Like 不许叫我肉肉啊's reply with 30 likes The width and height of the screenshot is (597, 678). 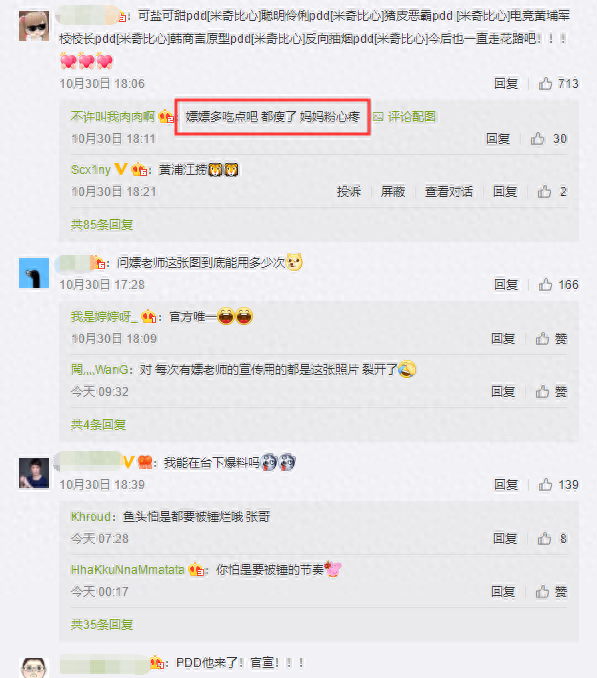548,139
